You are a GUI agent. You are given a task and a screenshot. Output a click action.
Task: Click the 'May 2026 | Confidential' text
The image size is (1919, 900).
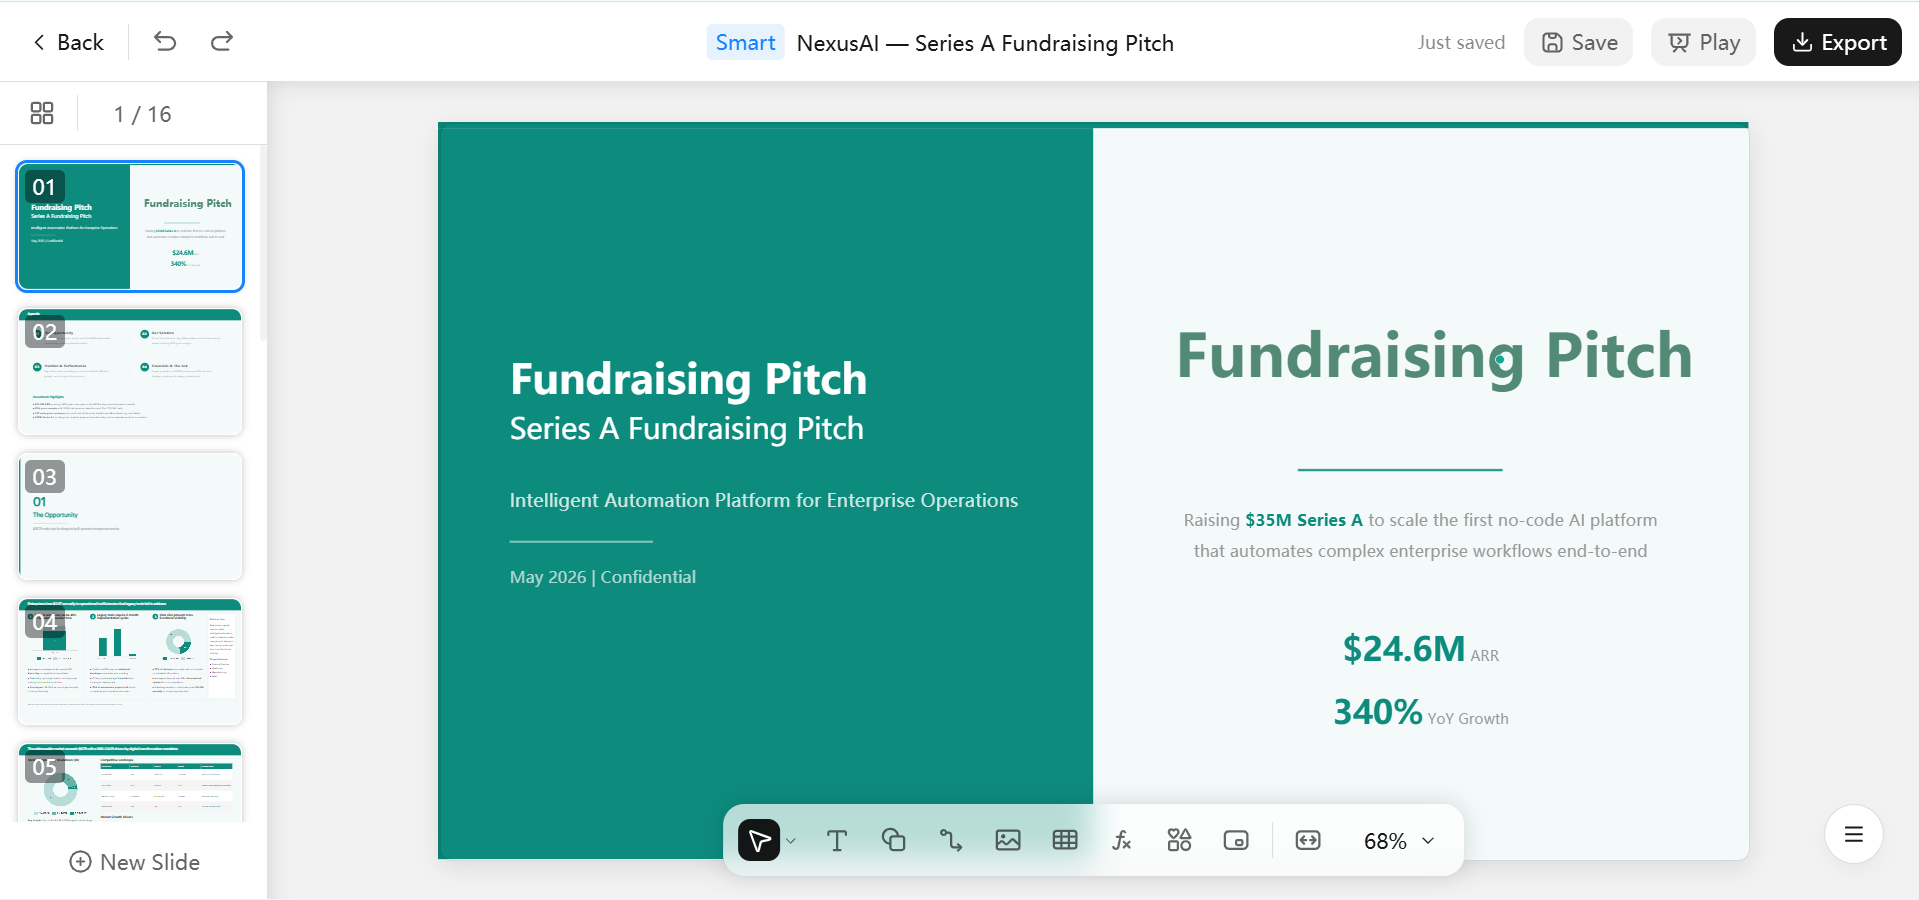(603, 577)
